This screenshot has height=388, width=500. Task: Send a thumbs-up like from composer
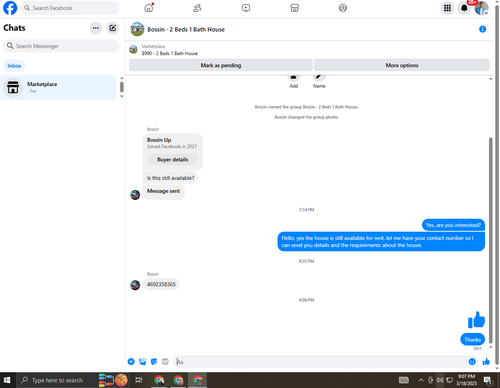pyautogui.click(x=486, y=362)
